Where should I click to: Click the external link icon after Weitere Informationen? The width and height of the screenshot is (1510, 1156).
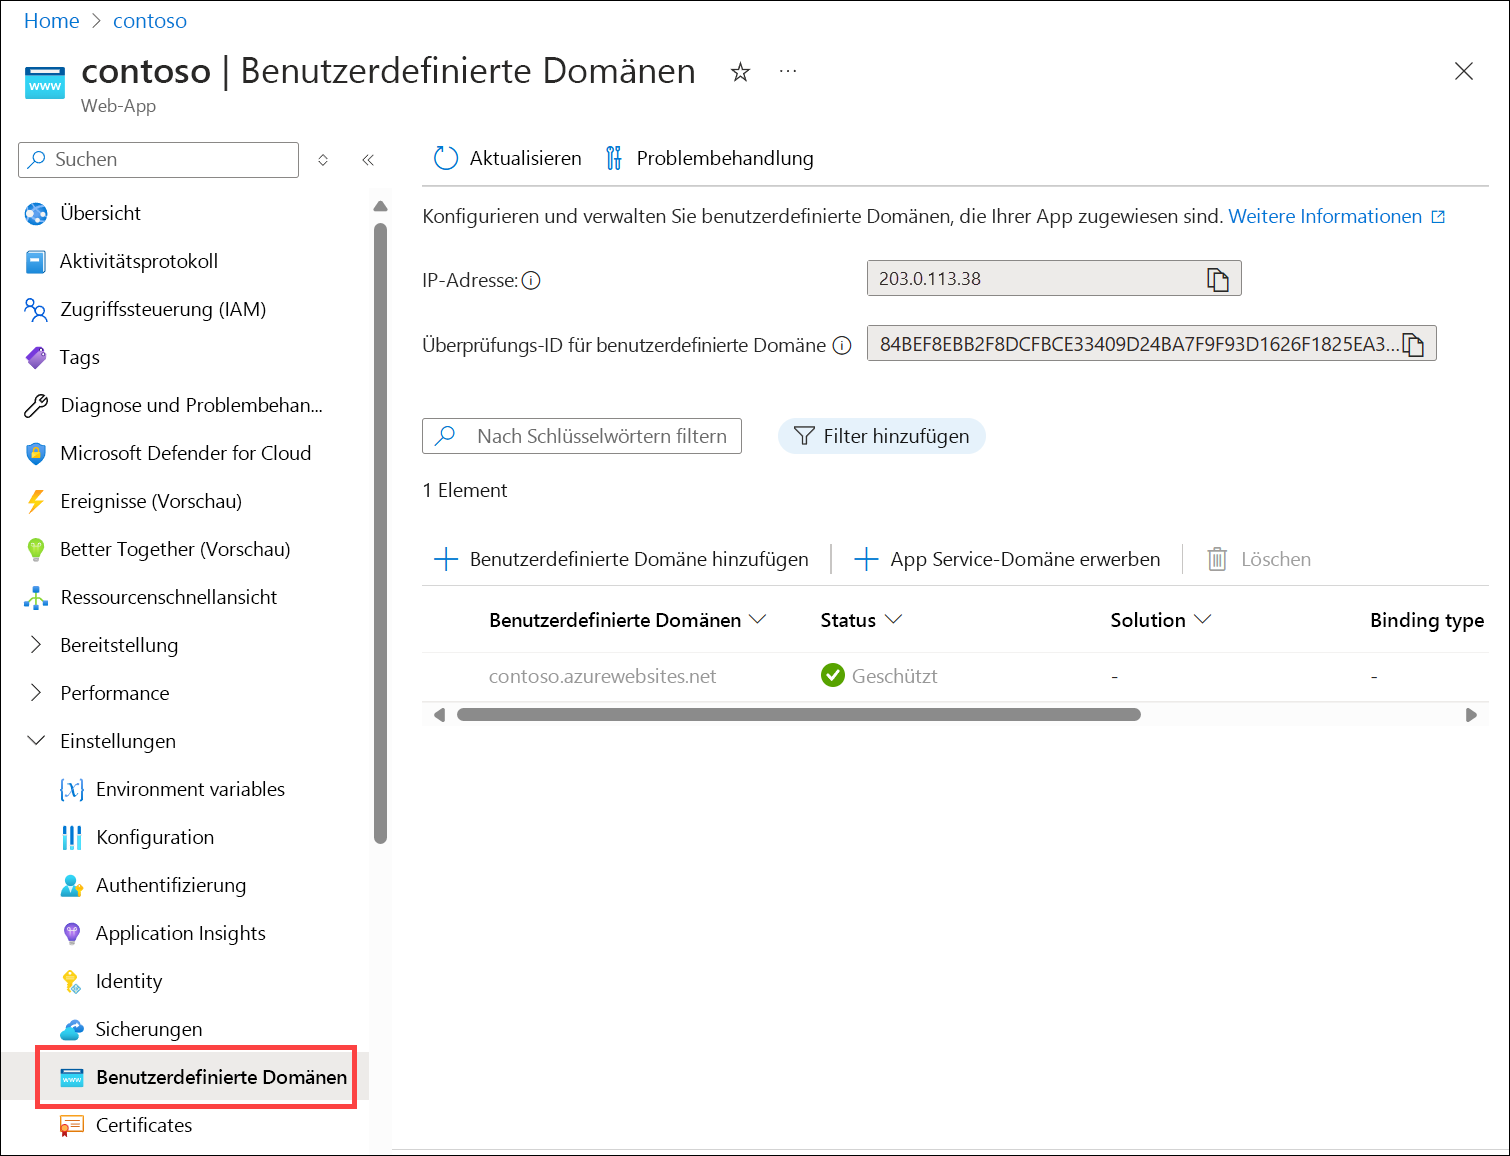tap(1438, 217)
